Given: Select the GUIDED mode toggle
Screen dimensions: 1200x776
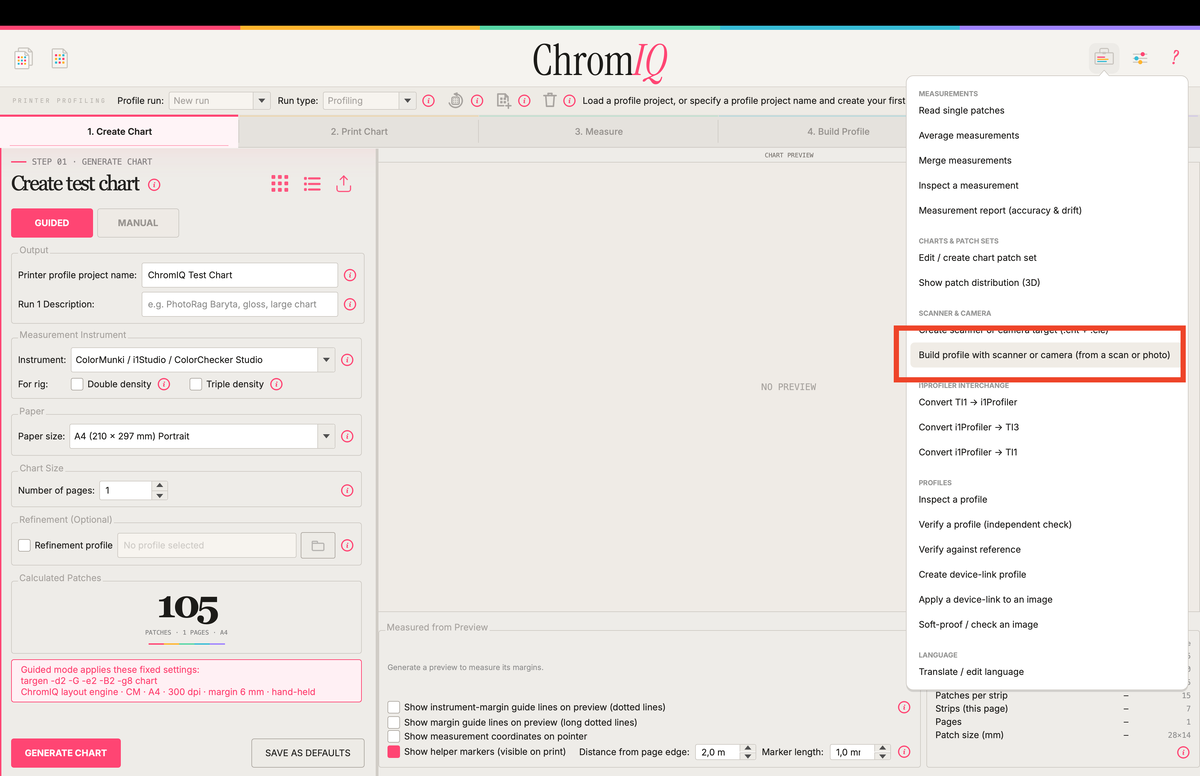Looking at the screenshot, I should [x=52, y=223].
